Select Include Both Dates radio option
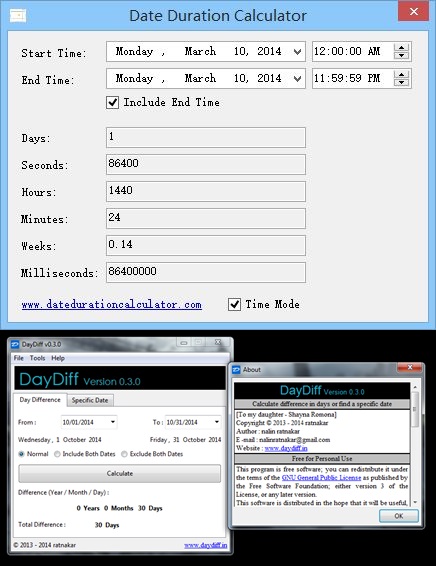 pos(57,454)
